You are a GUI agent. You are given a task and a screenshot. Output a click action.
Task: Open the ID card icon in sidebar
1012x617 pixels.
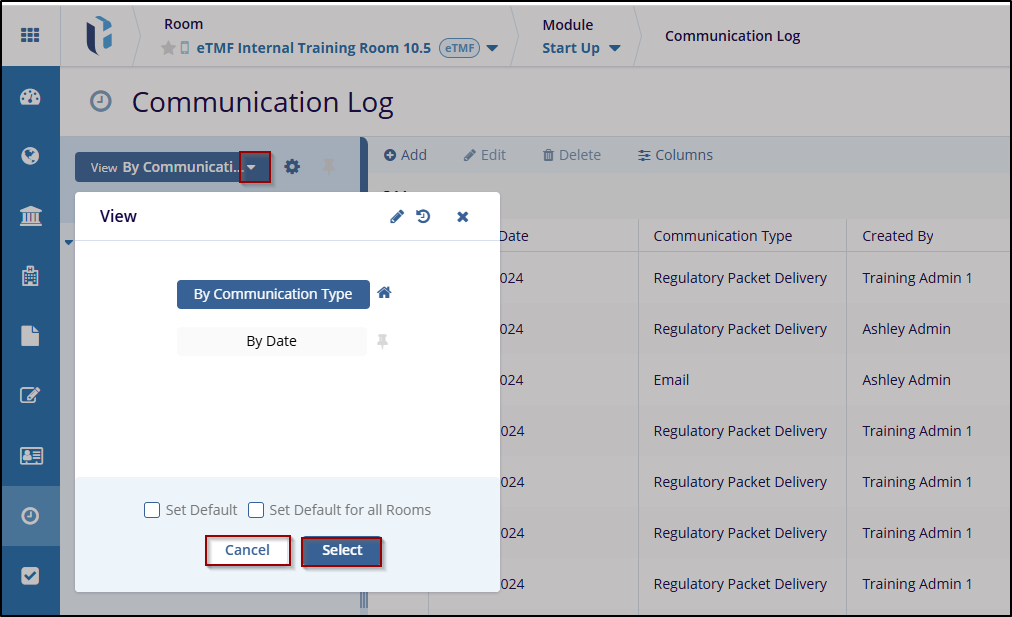pos(30,456)
